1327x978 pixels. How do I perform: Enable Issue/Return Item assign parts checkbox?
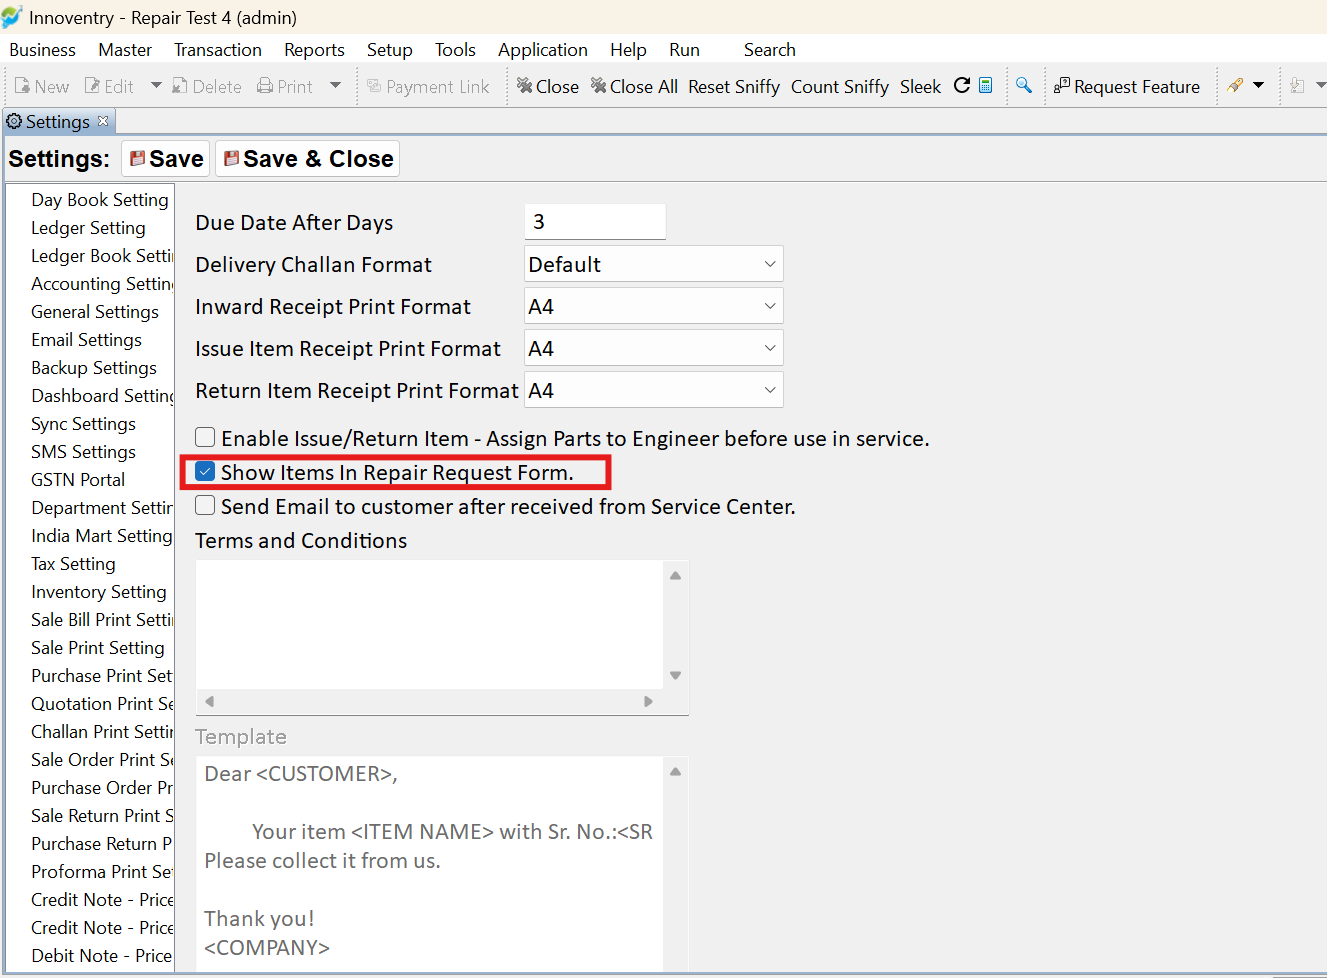tap(205, 438)
